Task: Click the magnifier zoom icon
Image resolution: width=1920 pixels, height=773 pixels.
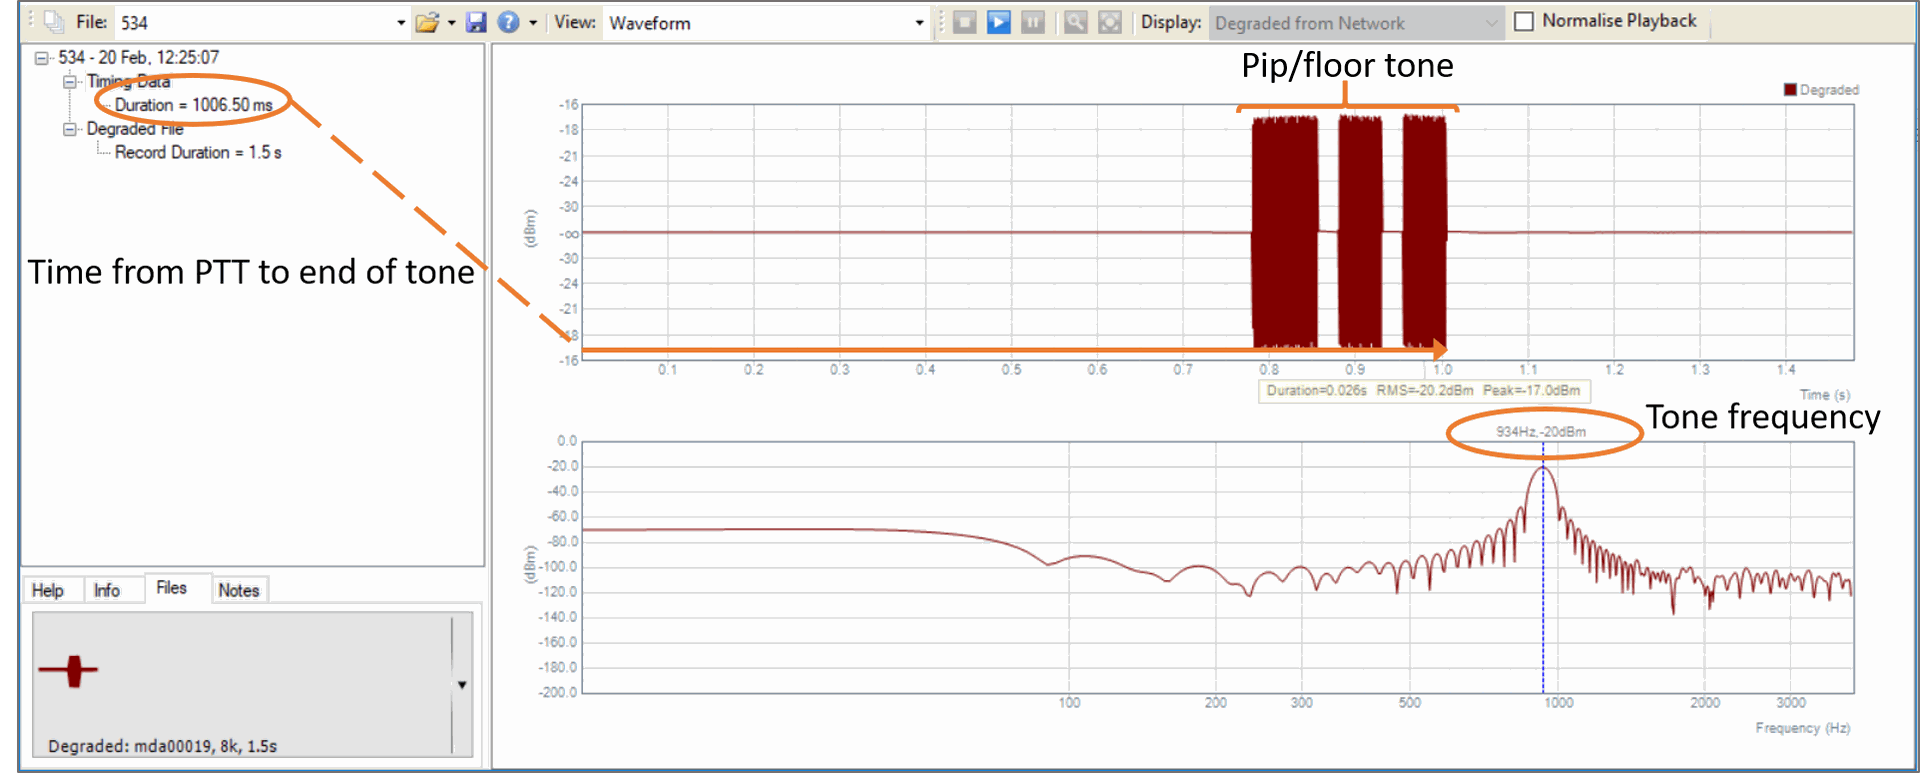Action: [x=1076, y=22]
